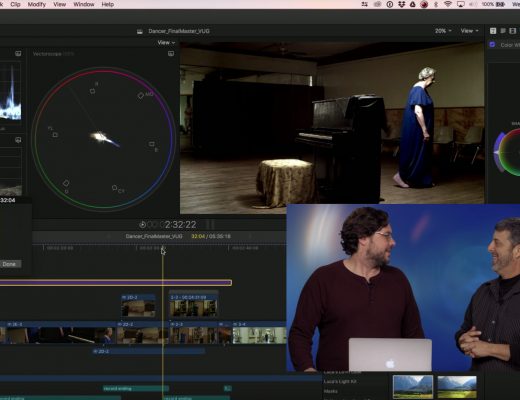The height and width of the screenshot is (400, 520).
Task: Select the connected clip 20-2
Action: [138, 305]
